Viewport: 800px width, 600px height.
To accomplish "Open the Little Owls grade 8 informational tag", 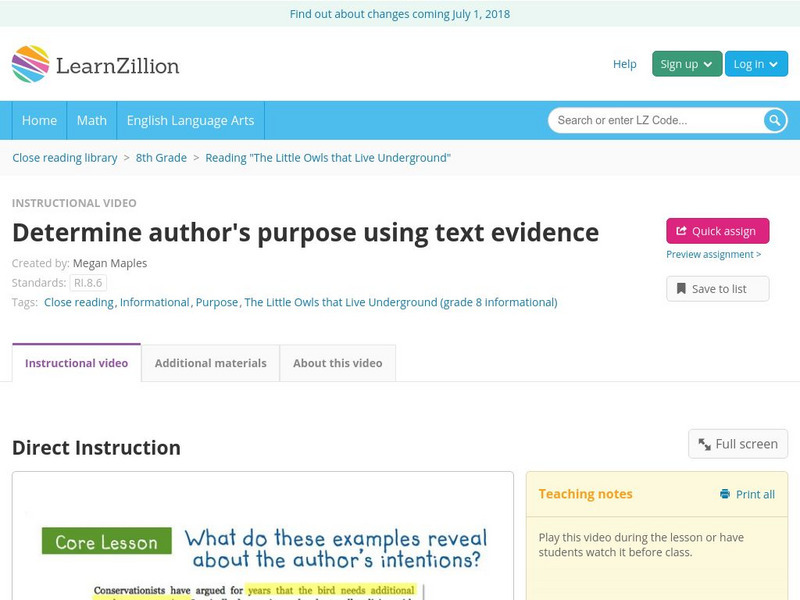I will 401,302.
